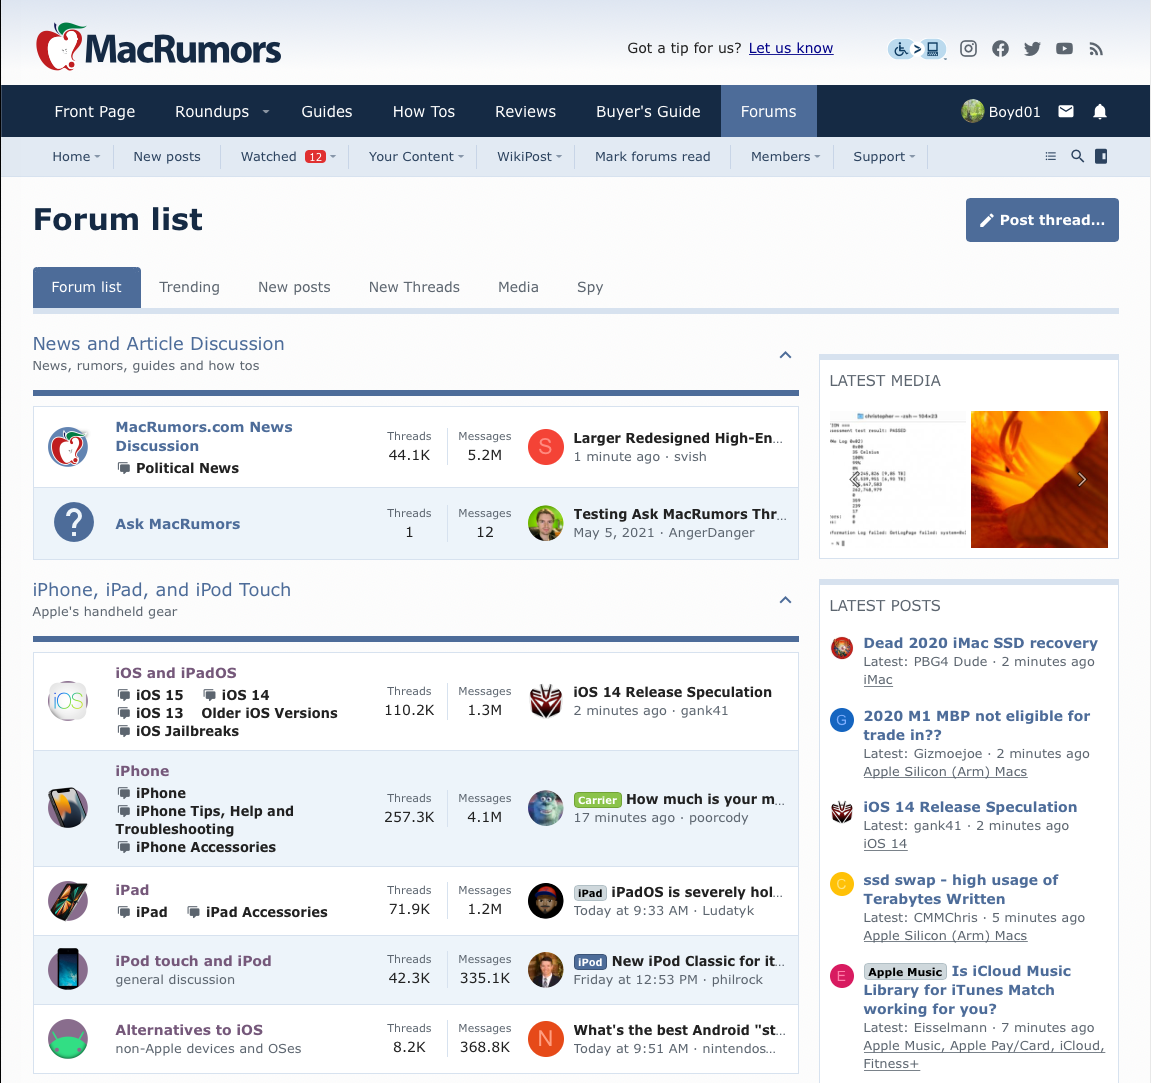The height and width of the screenshot is (1083, 1151).
Task: Follow the Let us know tip link
Action: click(791, 48)
